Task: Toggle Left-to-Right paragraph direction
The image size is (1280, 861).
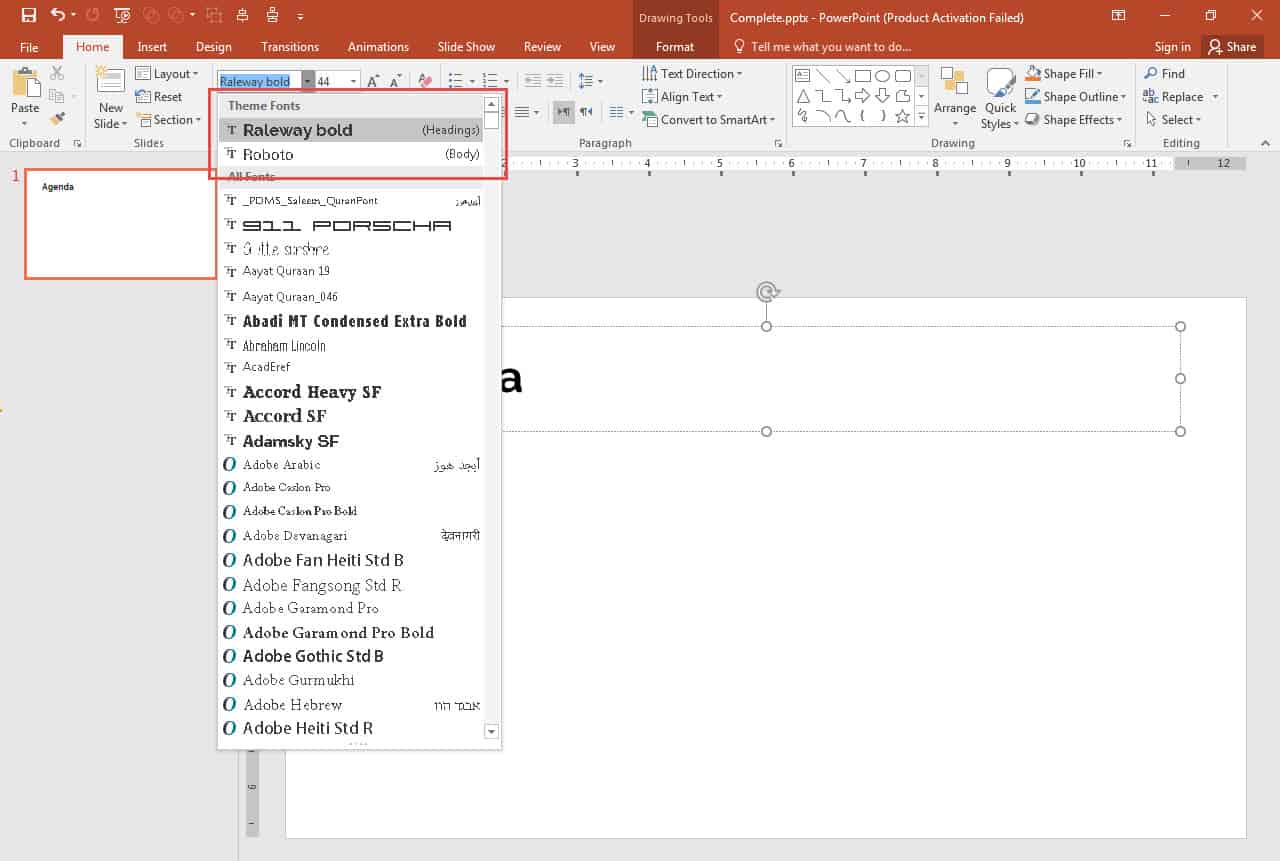Action: [x=565, y=112]
